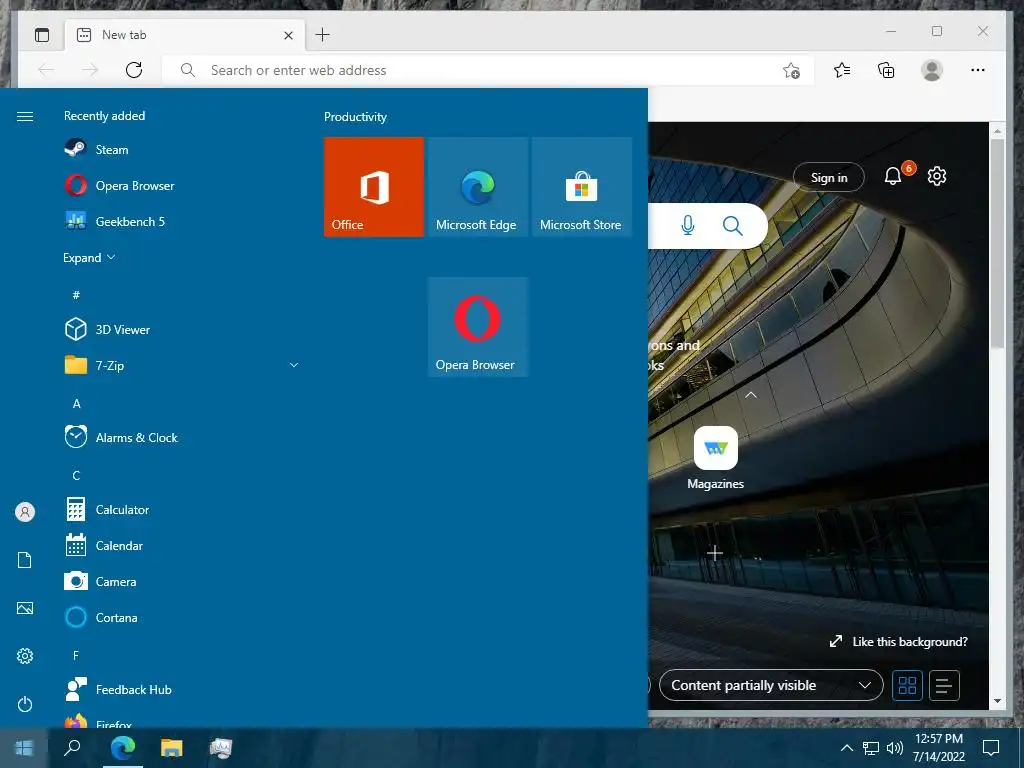
Task: Add a quick link with plus icon
Action: [715, 554]
